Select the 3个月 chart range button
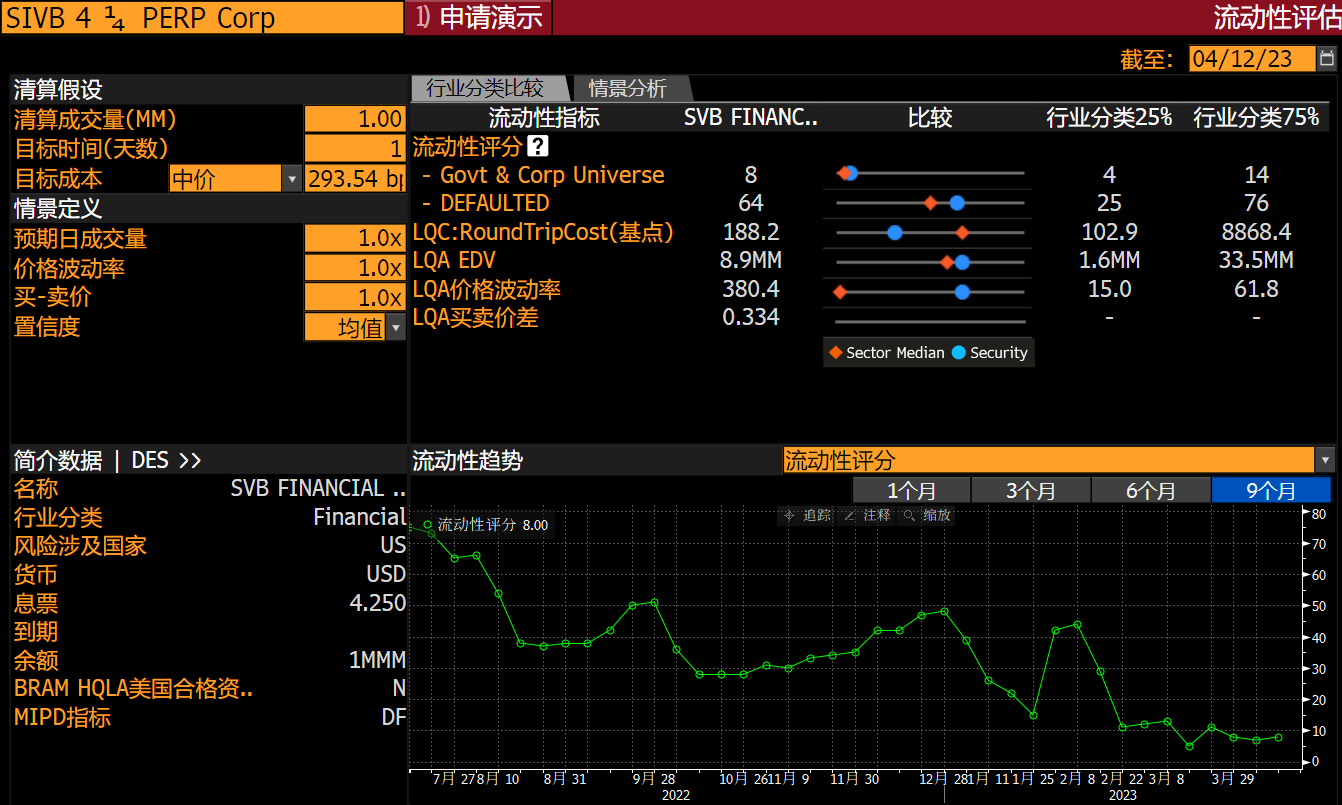Image resolution: width=1342 pixels, height=805 pixels. [1030, 490]
